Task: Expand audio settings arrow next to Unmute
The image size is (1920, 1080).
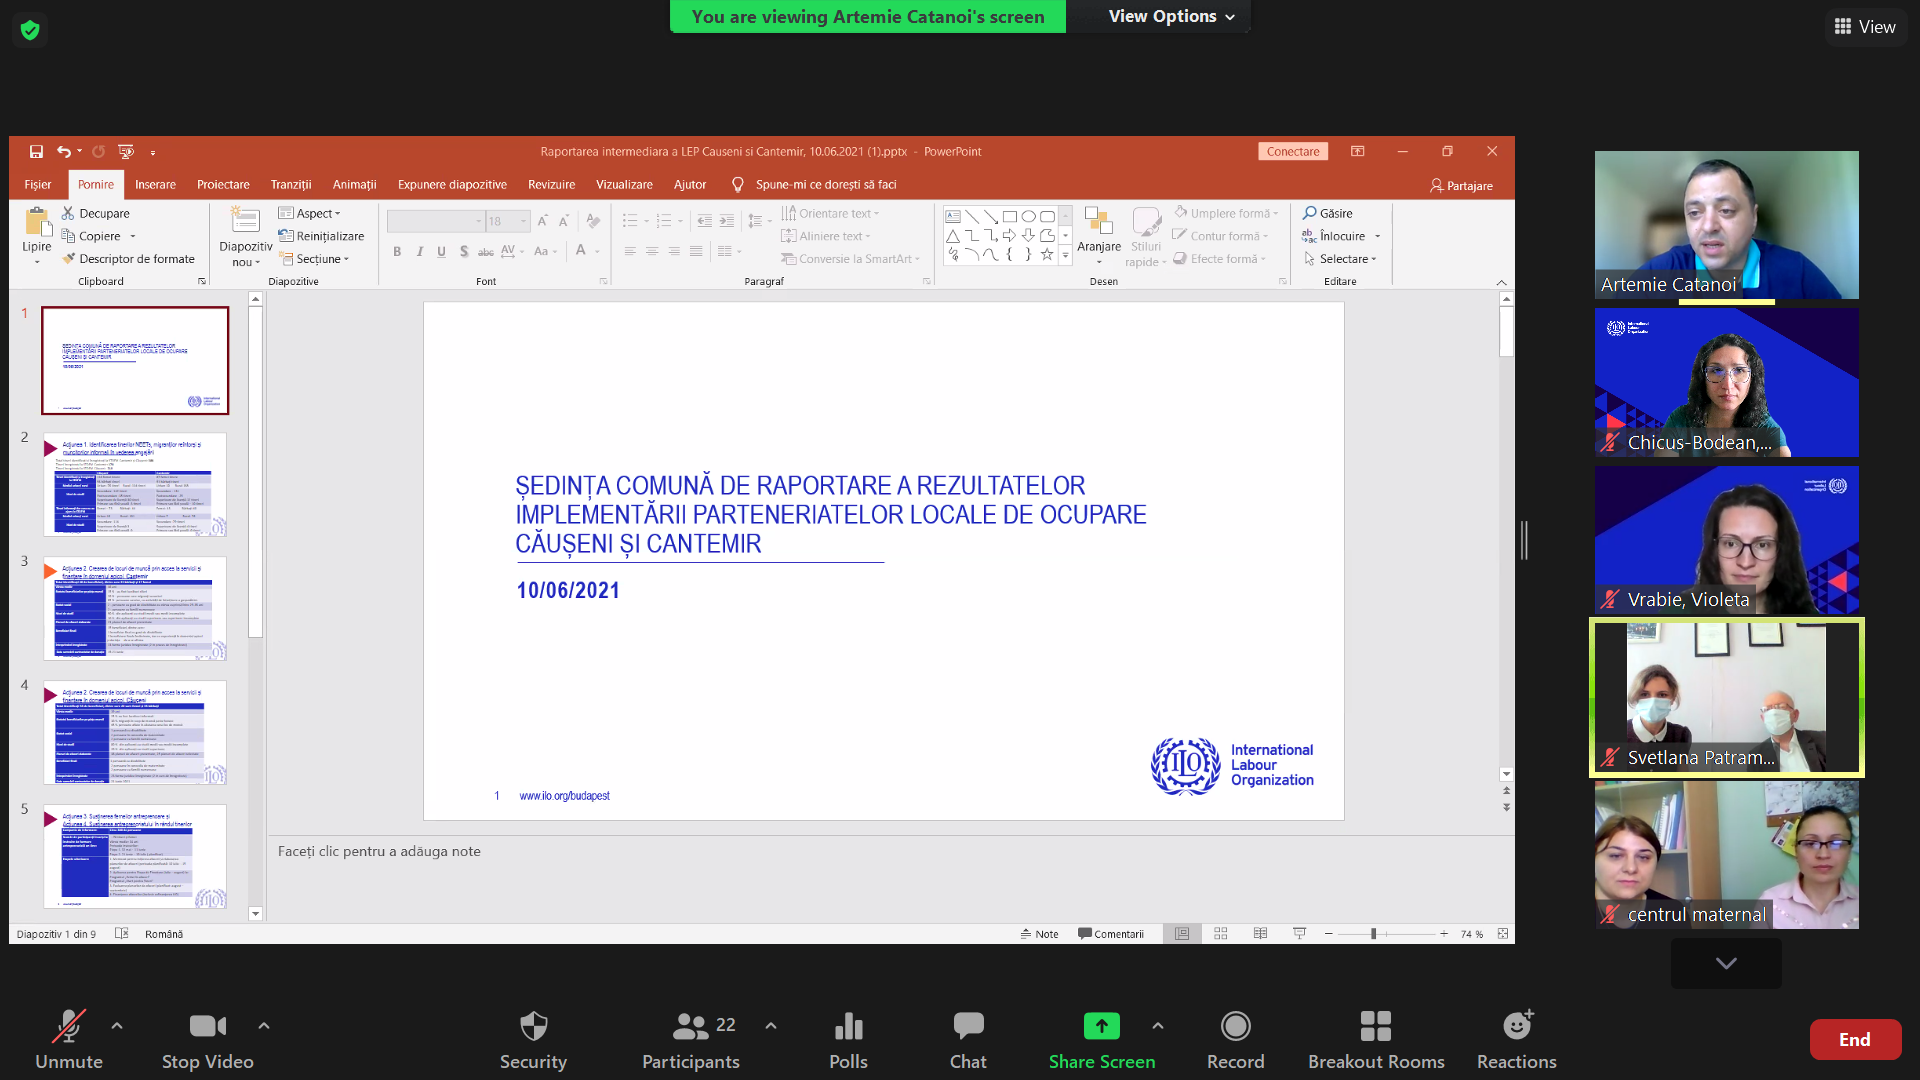Action: 117,1026
